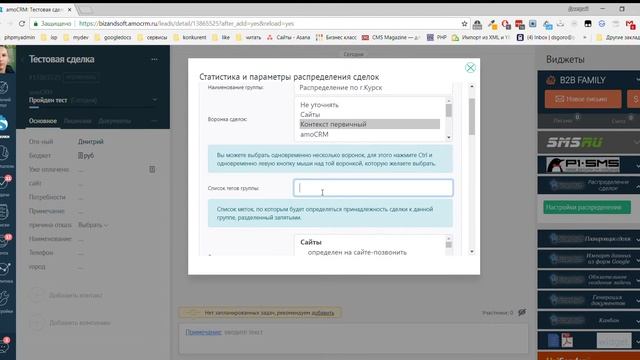This screenshot has height=360, width=640.
Task: Click the responsible user 'Дмитрий'
Action: 91,142
